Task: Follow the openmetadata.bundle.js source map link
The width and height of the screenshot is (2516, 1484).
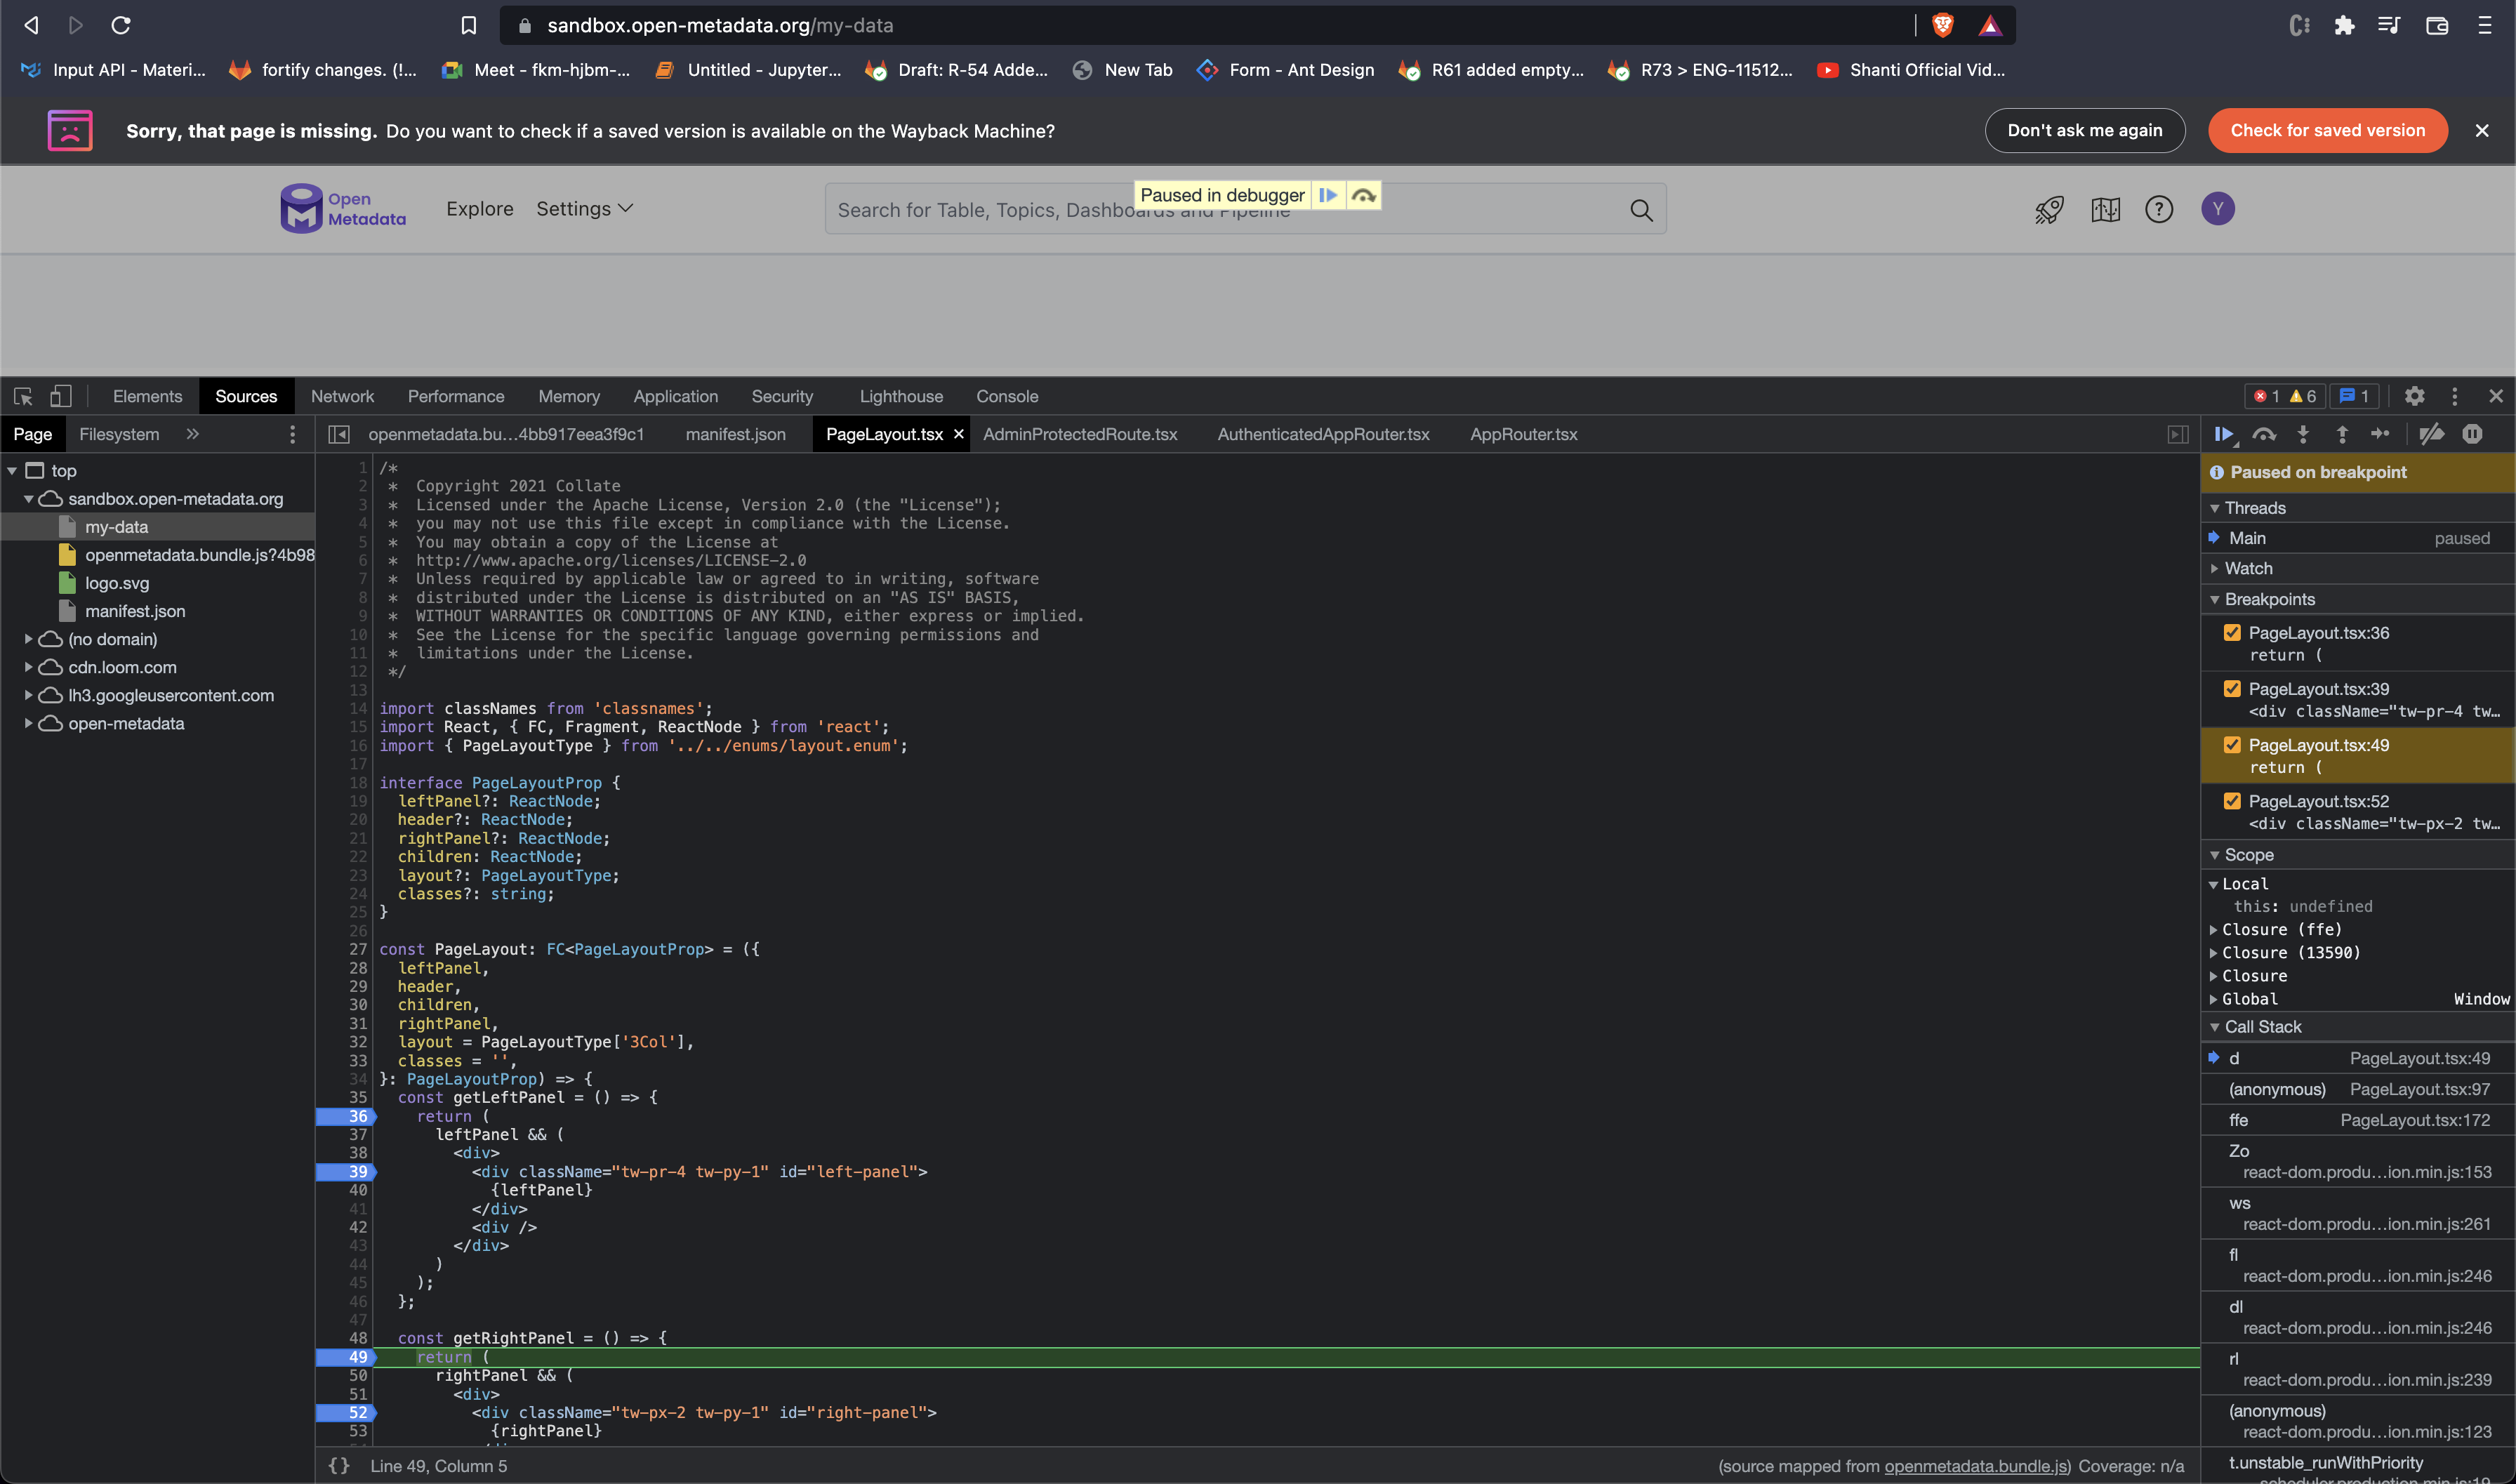Action: click(x=1975, y=1466)
